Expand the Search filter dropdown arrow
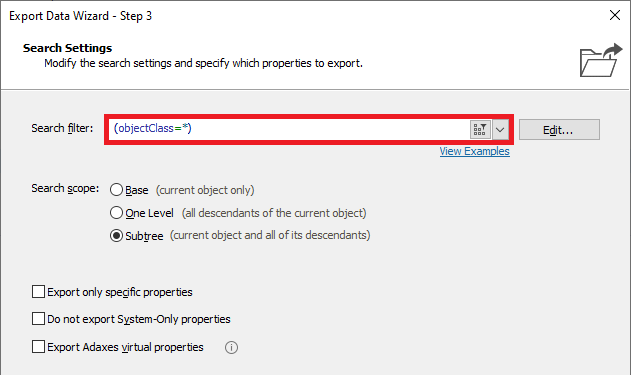The width and height of the screenshot is (631, 375). [x=500, y=130]
